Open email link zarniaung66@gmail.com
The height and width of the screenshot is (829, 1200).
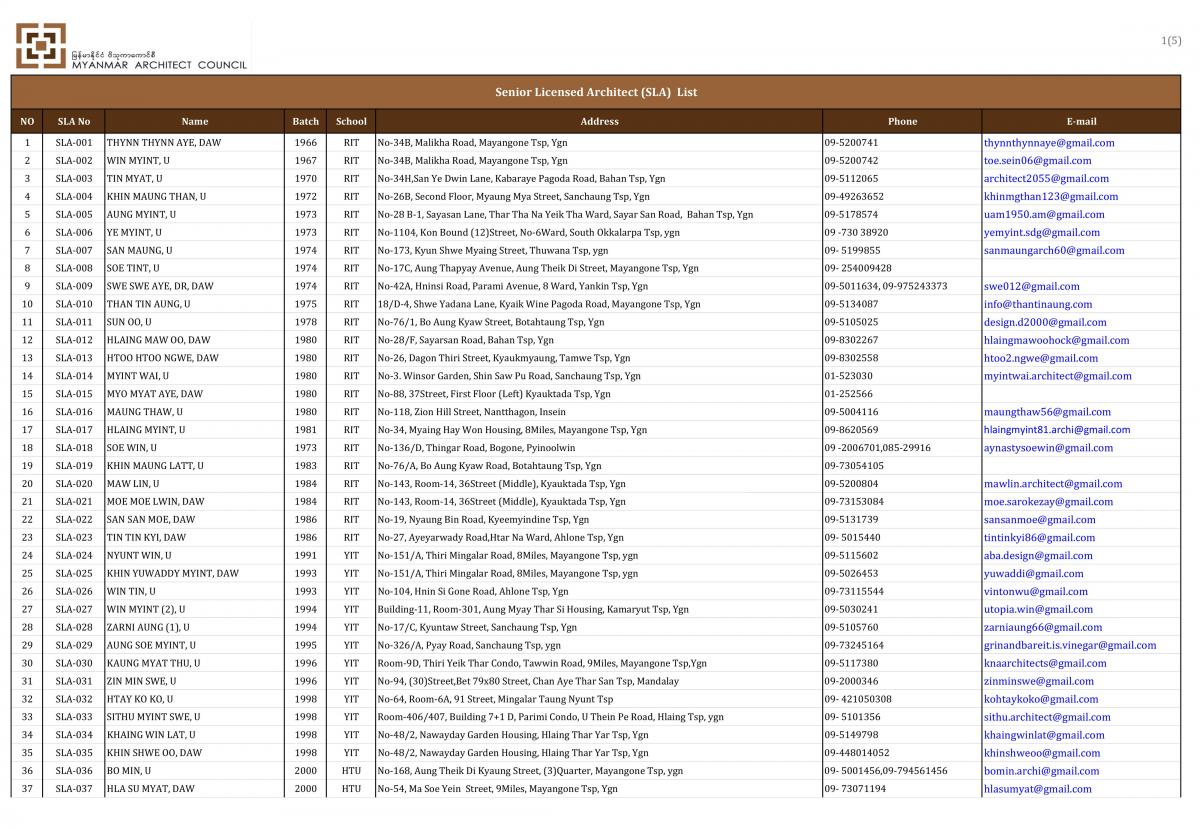coord(1043,628)
